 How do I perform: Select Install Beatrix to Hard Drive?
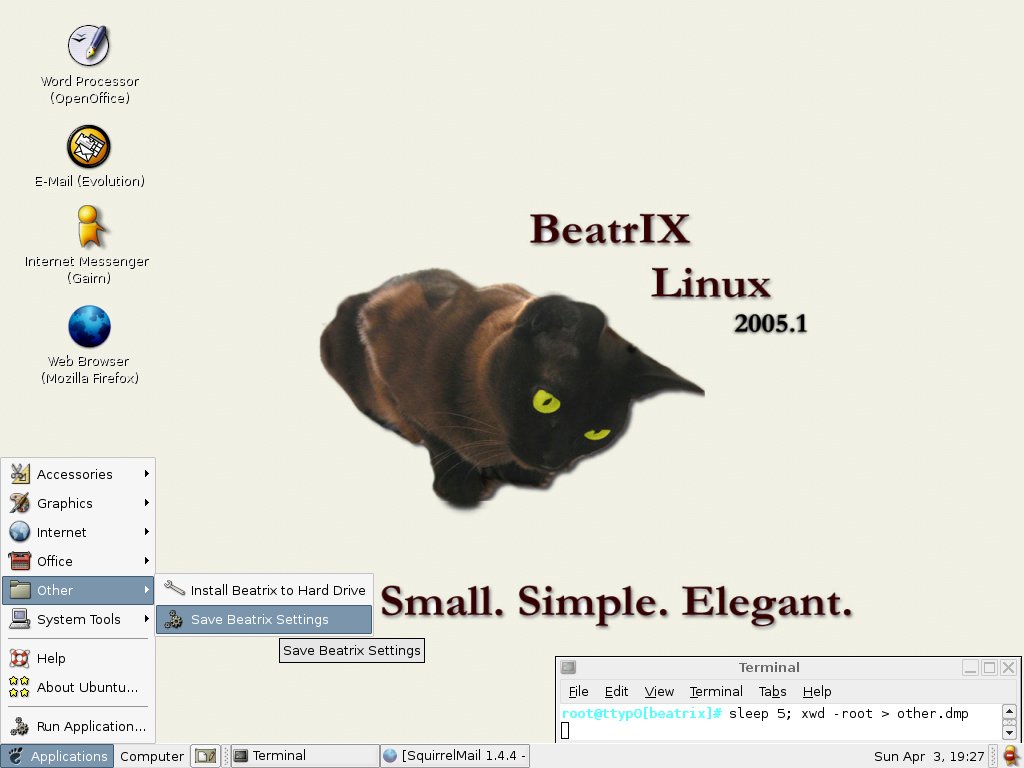[264, 590]
